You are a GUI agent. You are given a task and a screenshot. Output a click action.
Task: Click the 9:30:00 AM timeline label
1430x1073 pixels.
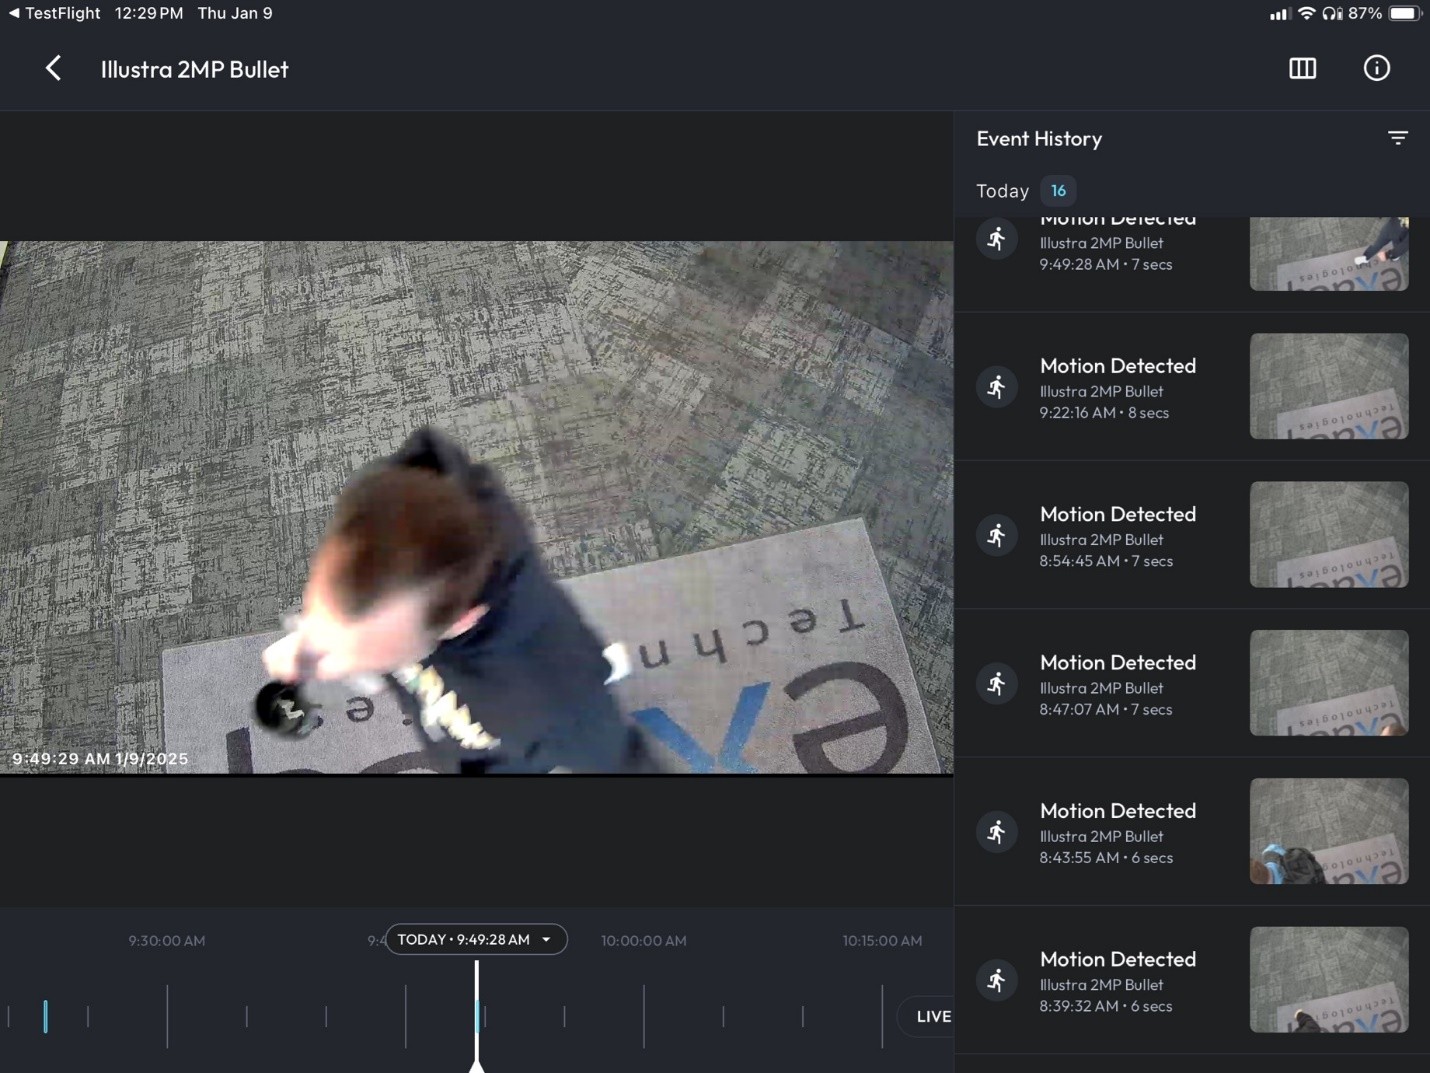click(167, 941)
